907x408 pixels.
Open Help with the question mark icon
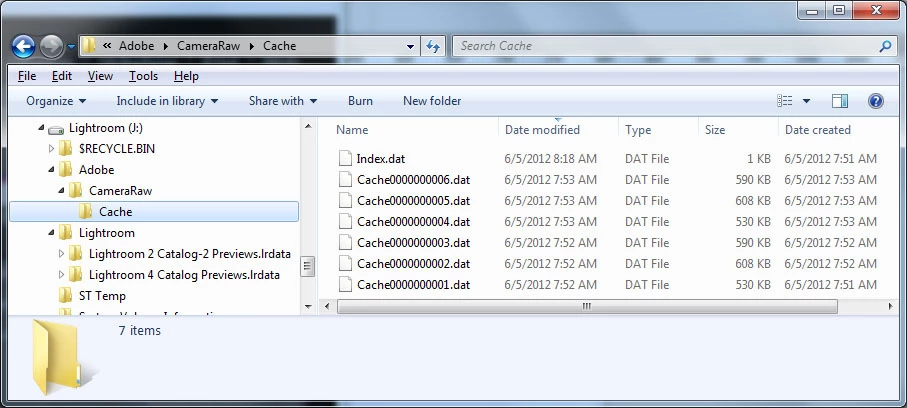coord(876,101)
